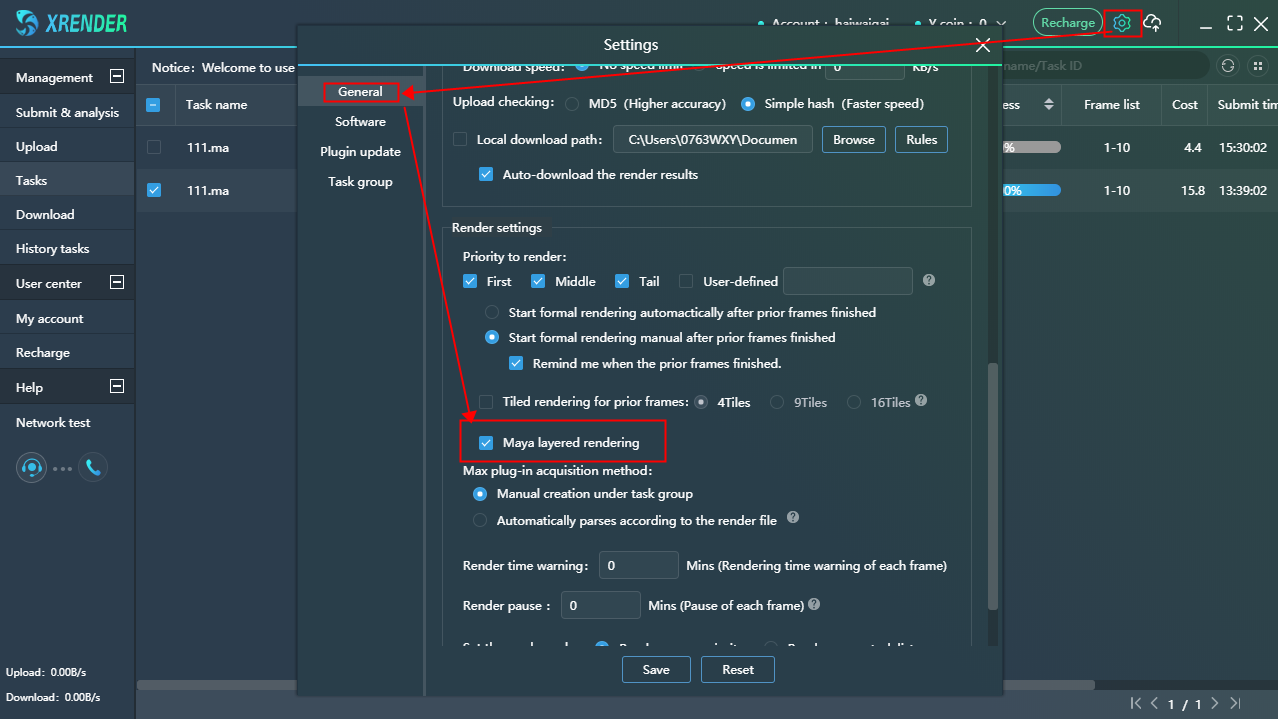The image size is (1278, 719).
Task: Click the Save button
Action: (656, 669)
